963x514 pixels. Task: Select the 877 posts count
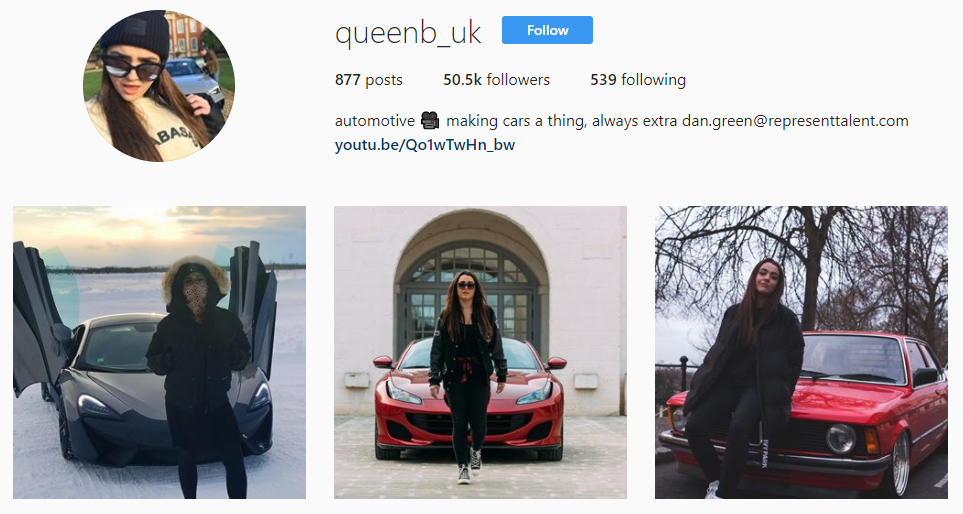coord(368,80)
